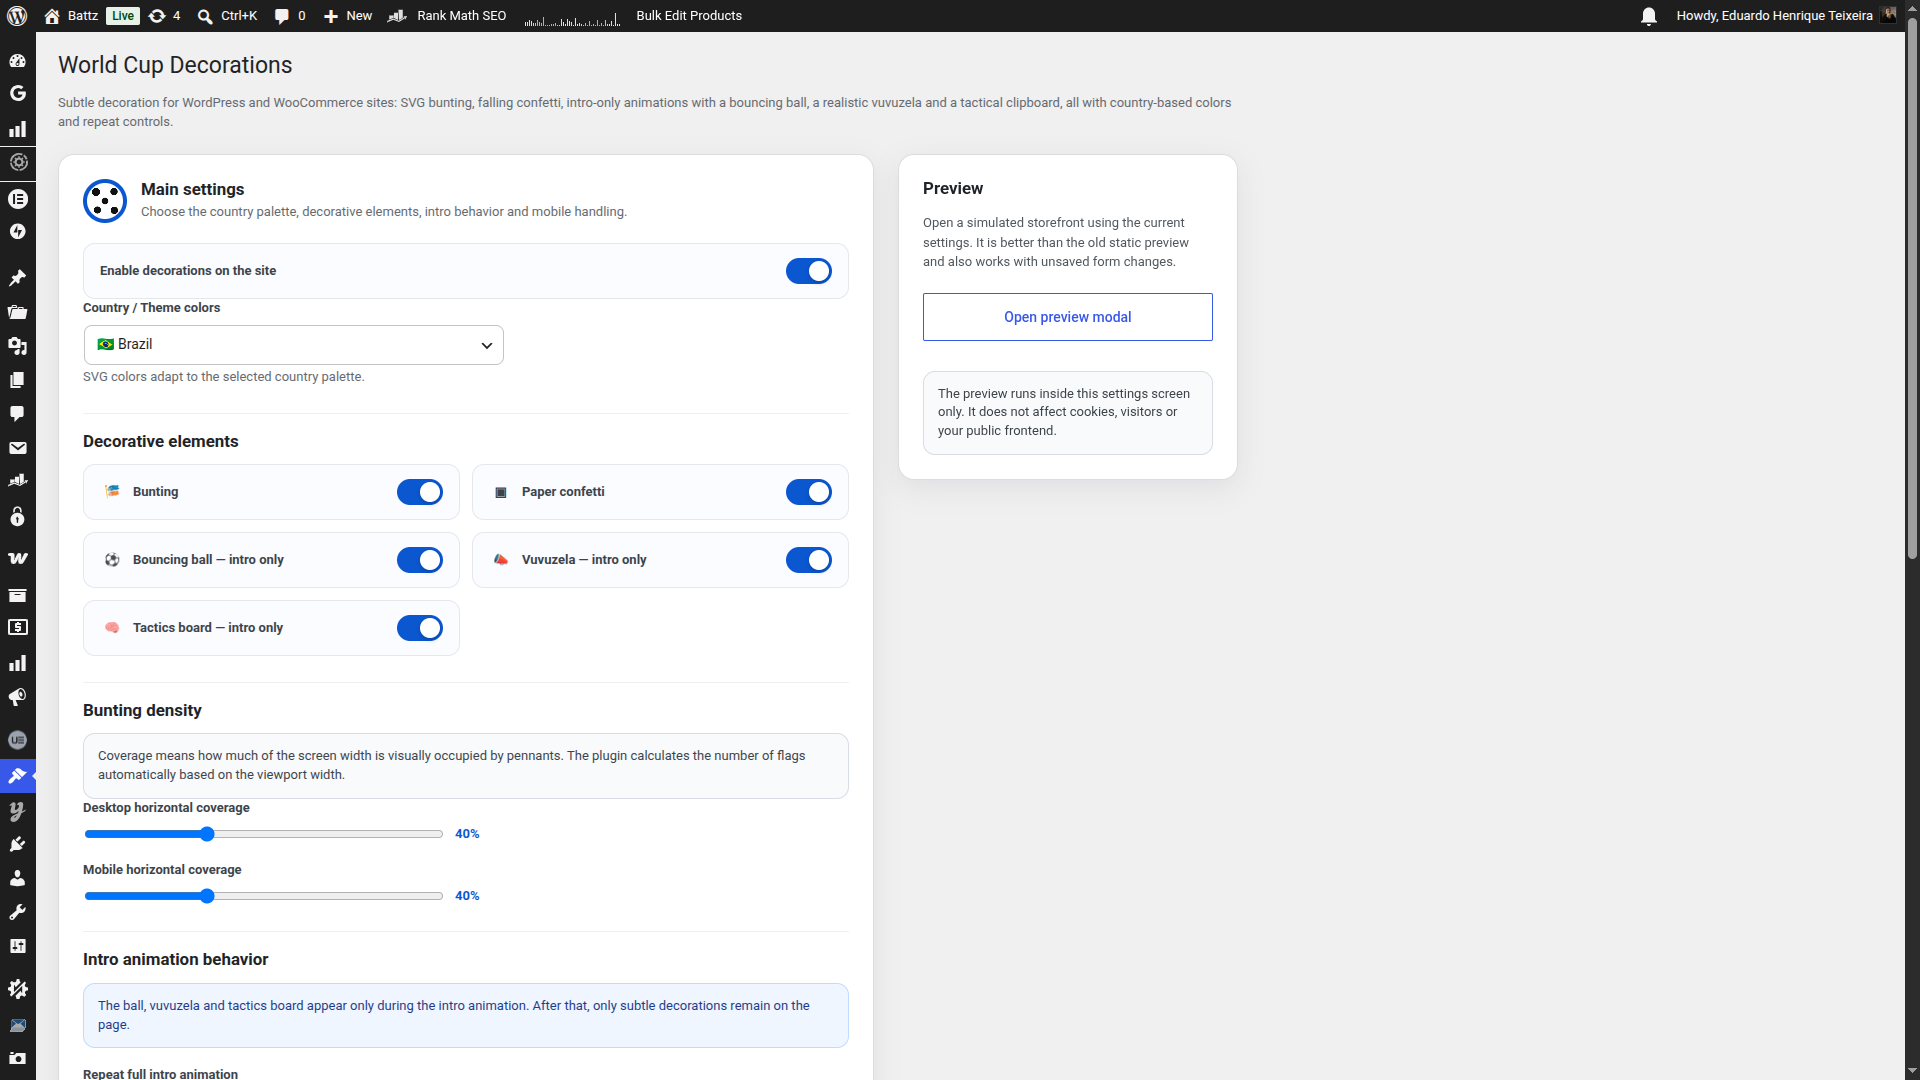
Task: Open Howdy, Eduardo Henrique Teixeira account menu
Action: tap(1786, 16)
